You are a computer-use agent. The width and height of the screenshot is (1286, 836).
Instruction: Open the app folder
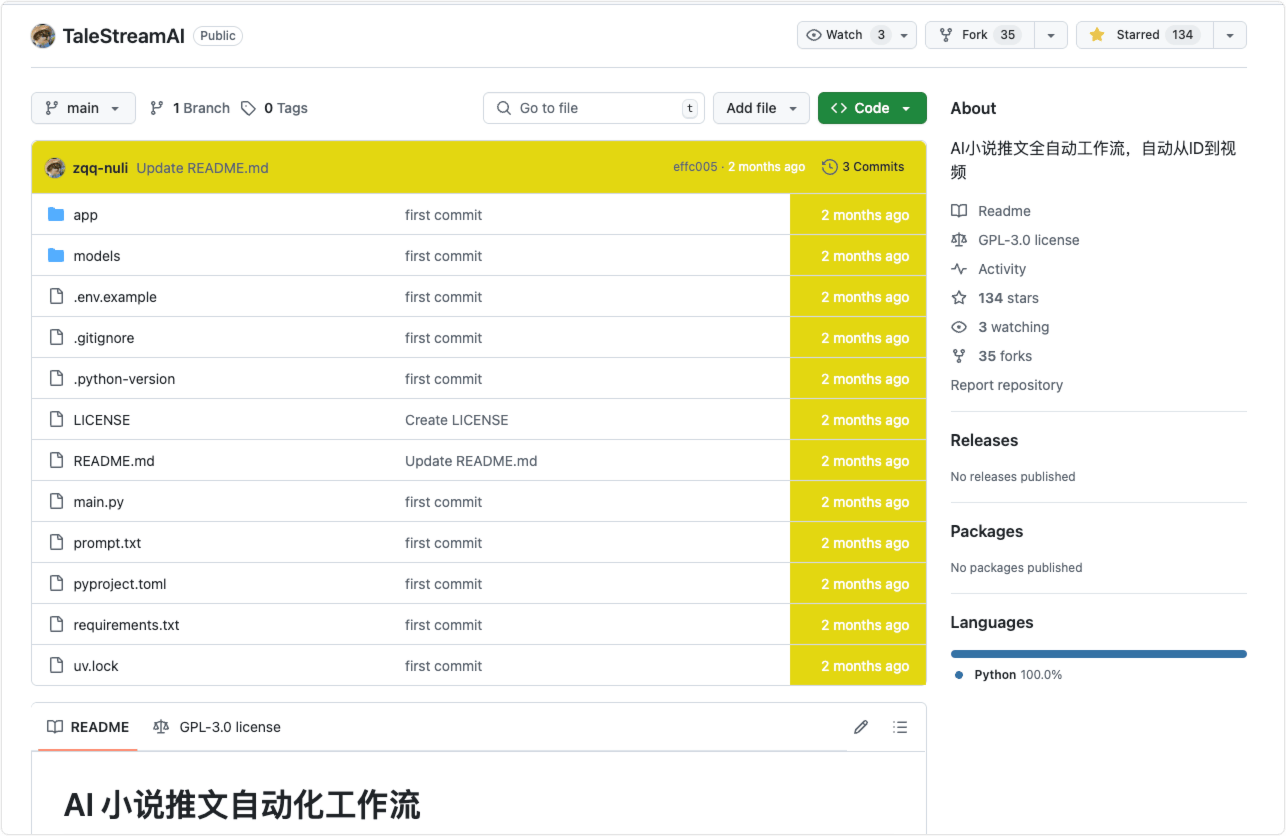point(85,215)
